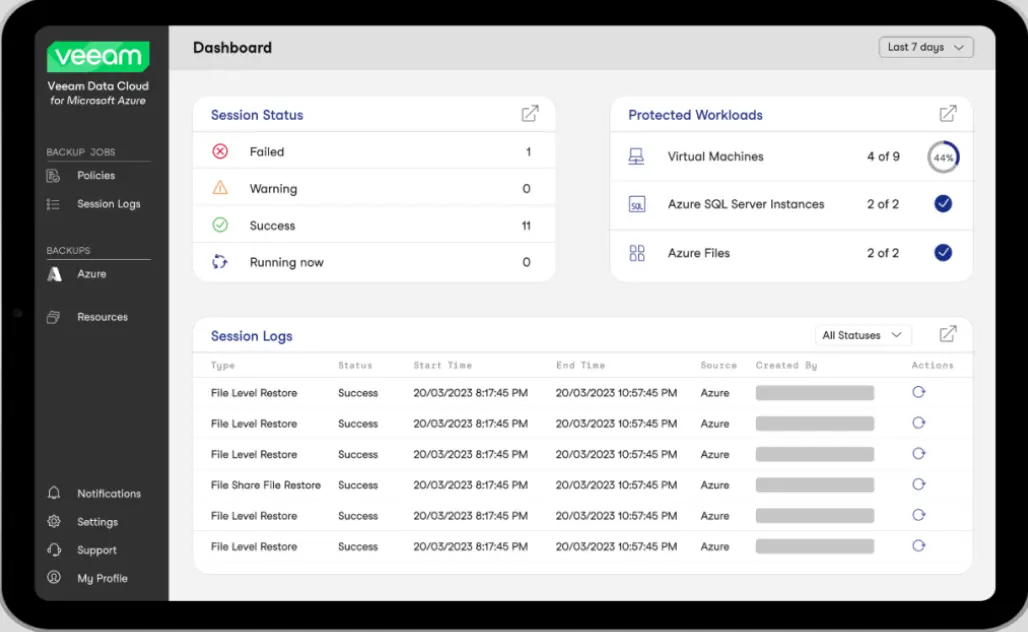Click the Created By column header
Screen dimensions: 1028x632
point(786,365)
